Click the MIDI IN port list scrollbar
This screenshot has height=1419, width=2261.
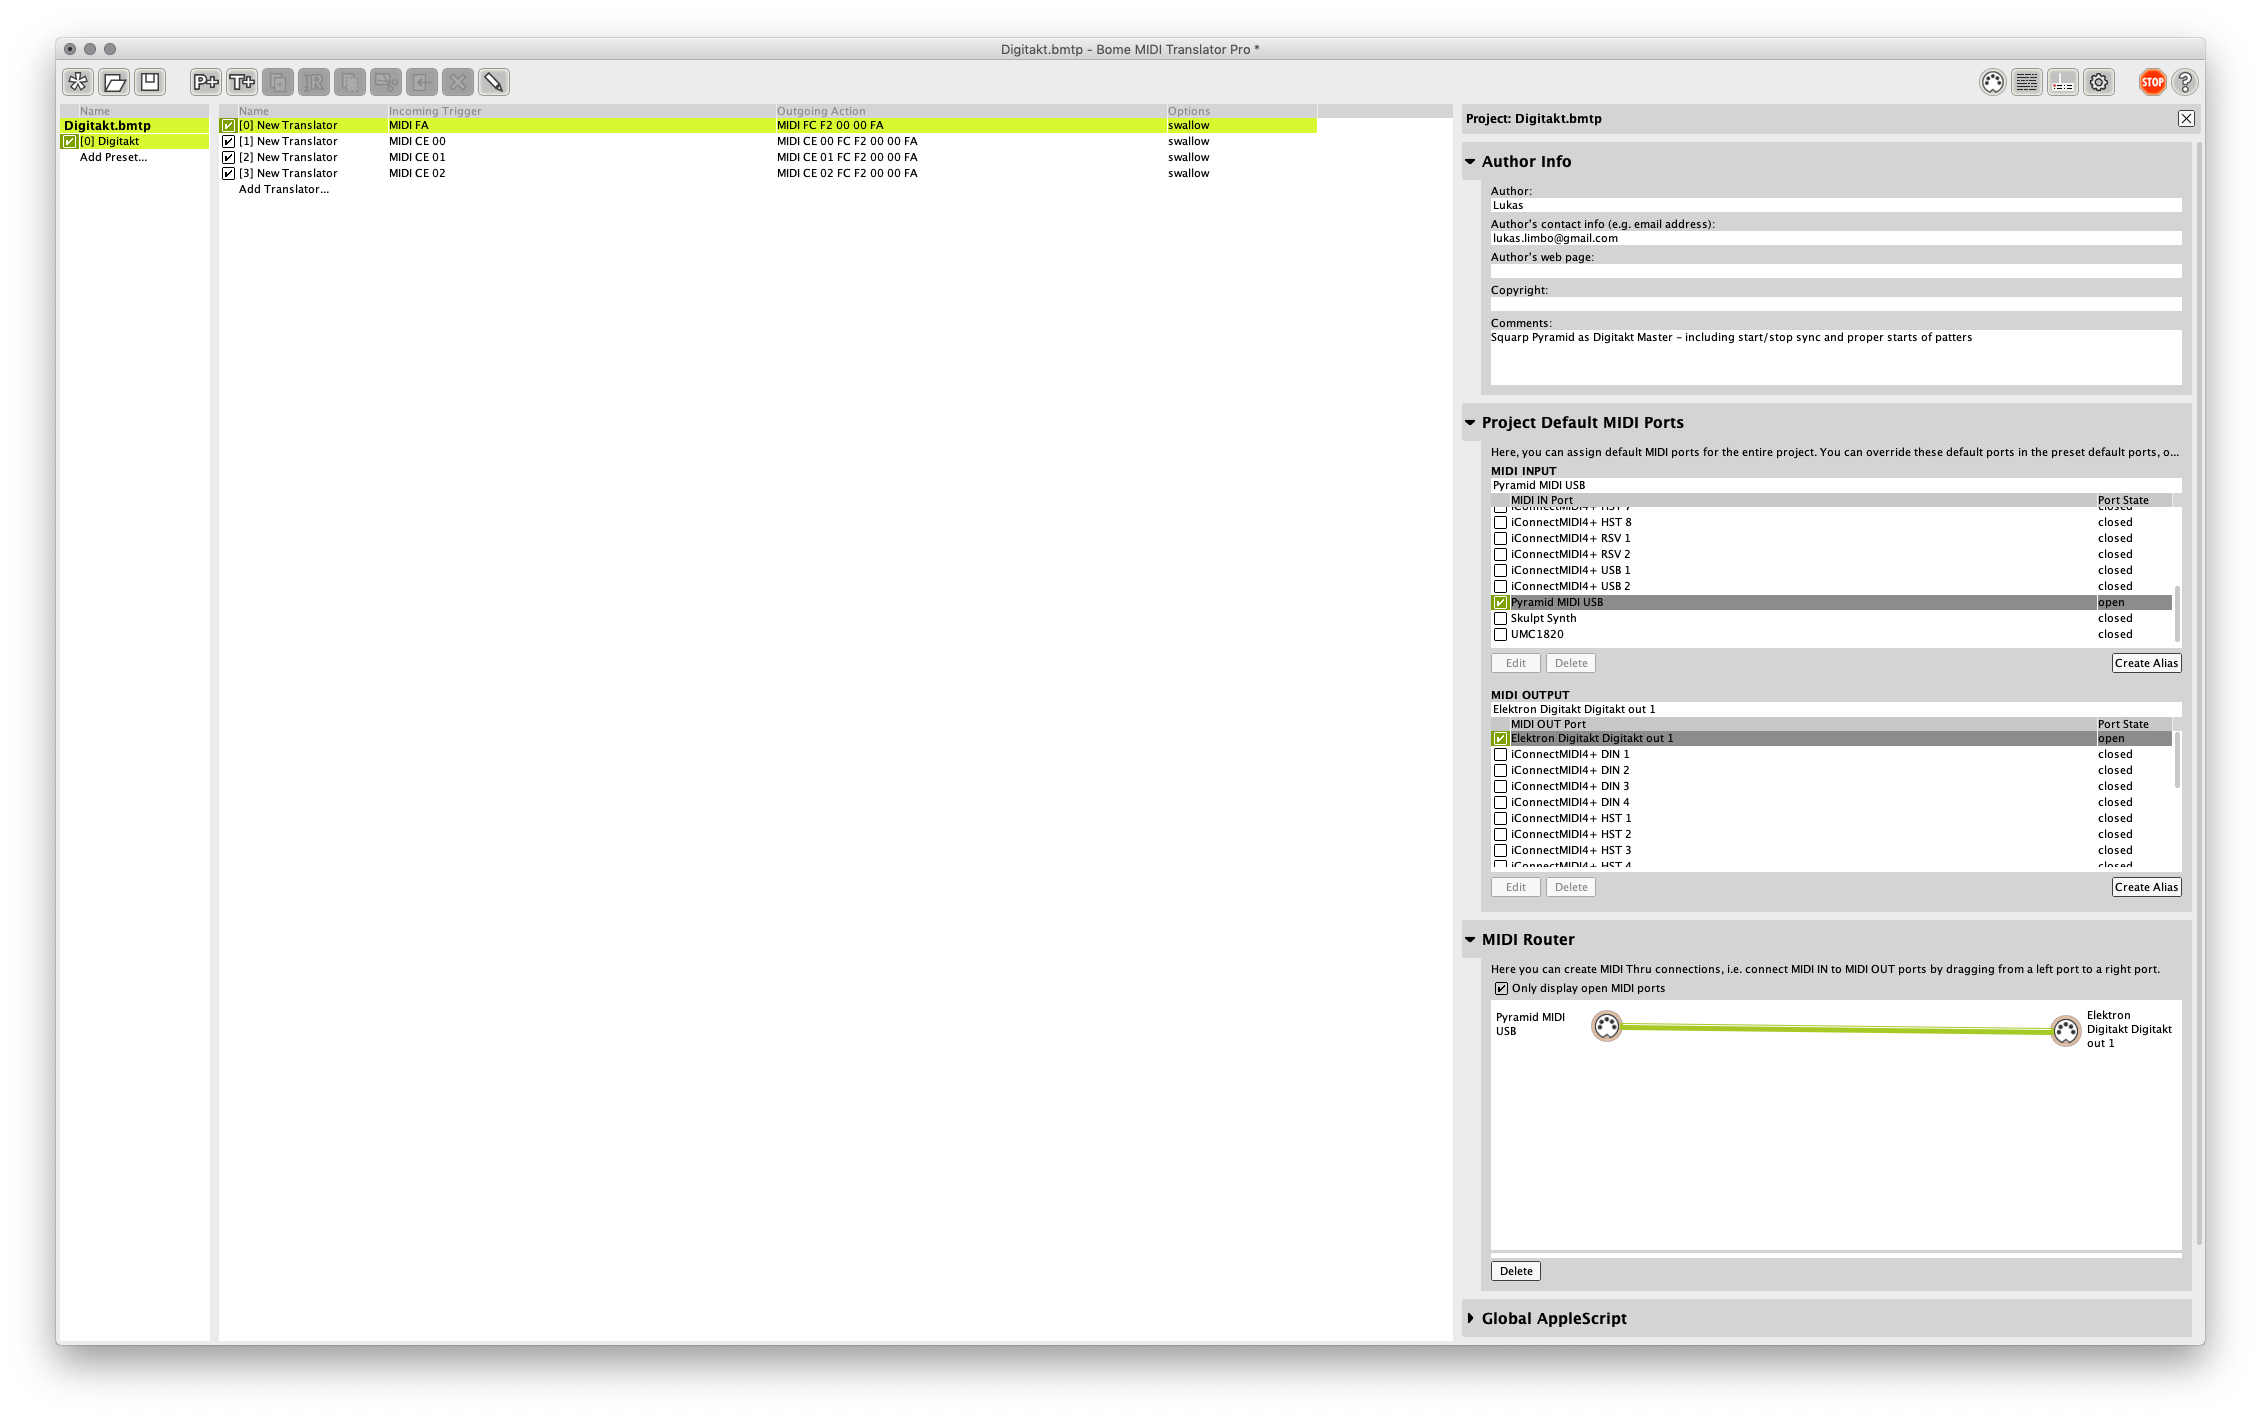(2177, 613)
